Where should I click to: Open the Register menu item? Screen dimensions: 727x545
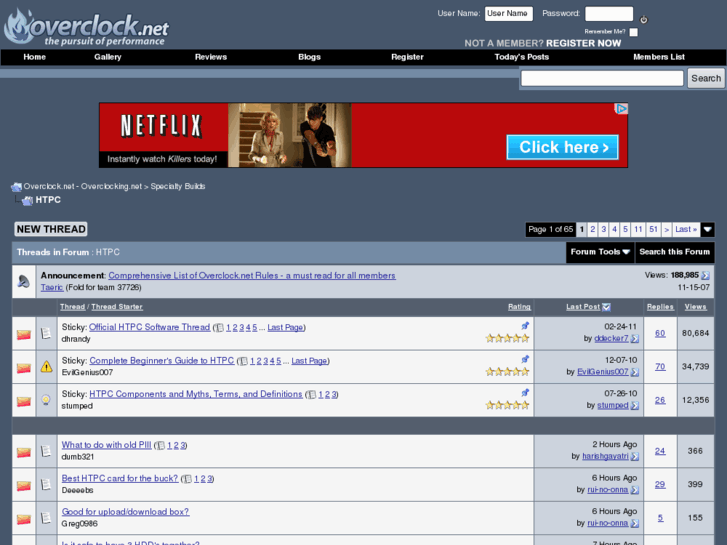[x=407, y=57]
